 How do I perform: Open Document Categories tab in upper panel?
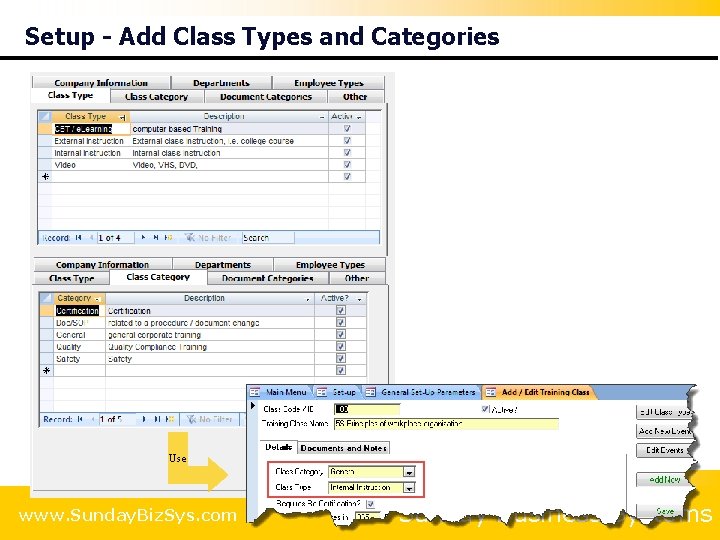point(266,97)
